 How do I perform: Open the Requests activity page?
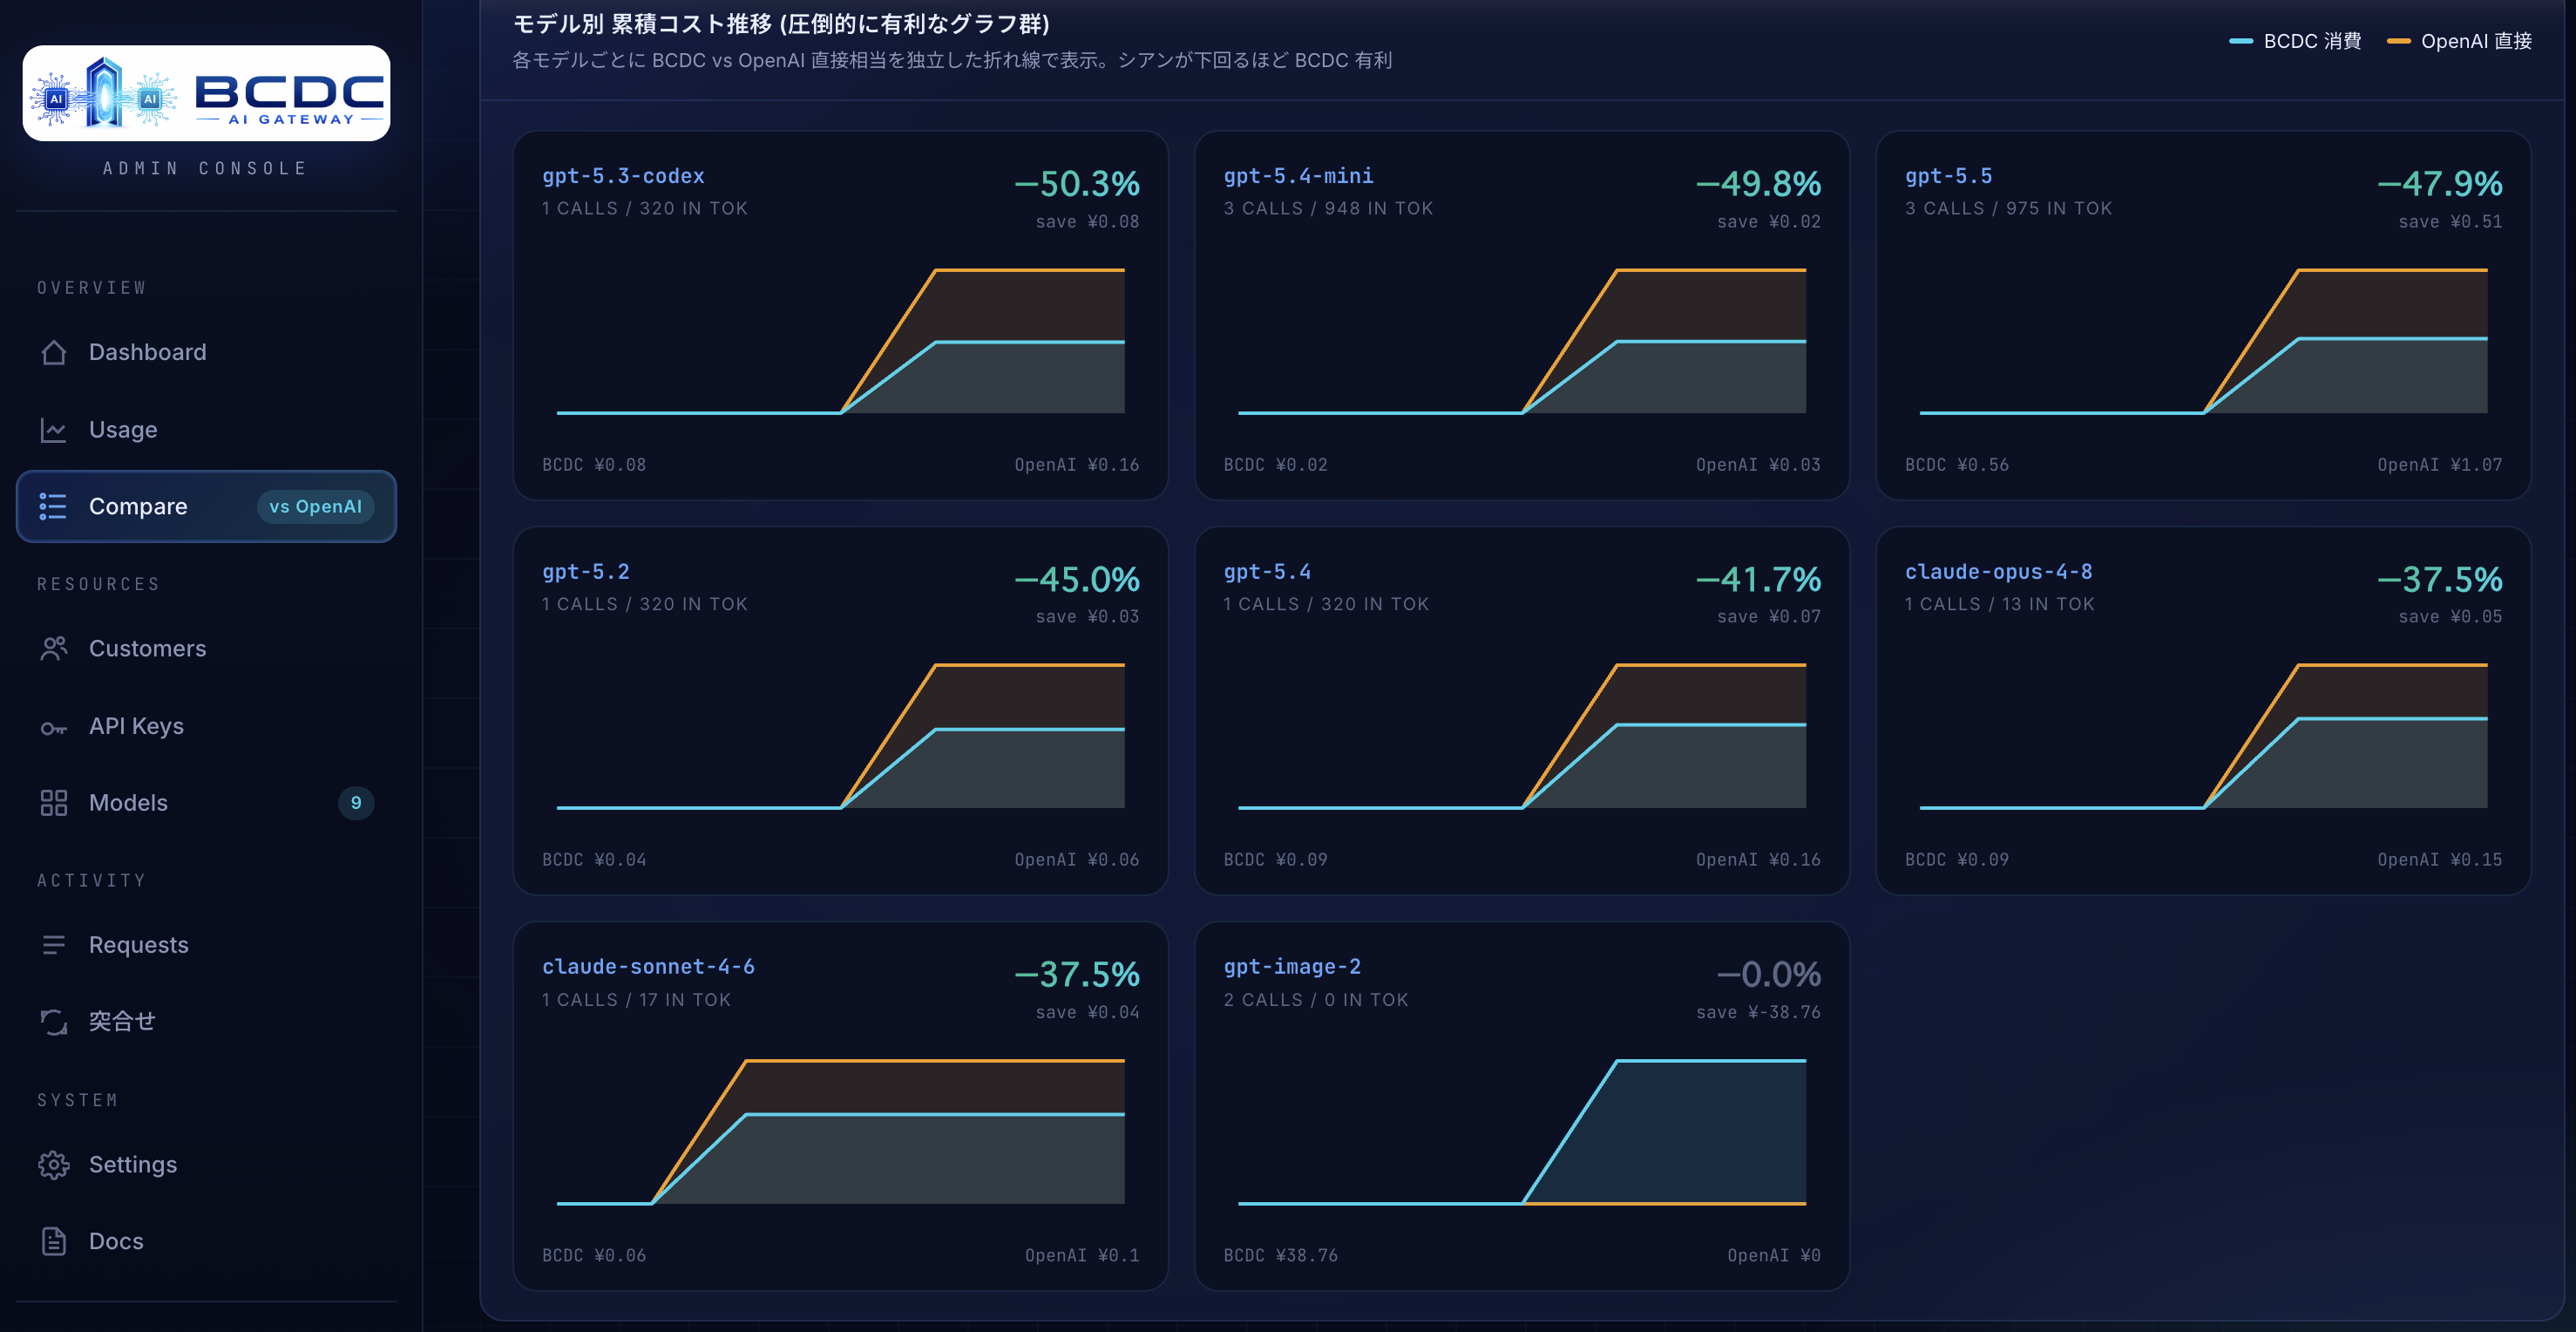click(206, 945)
